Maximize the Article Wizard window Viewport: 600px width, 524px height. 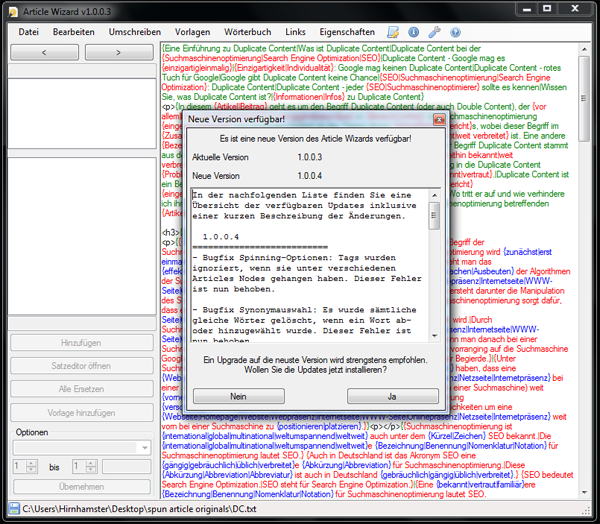[548, 8]
